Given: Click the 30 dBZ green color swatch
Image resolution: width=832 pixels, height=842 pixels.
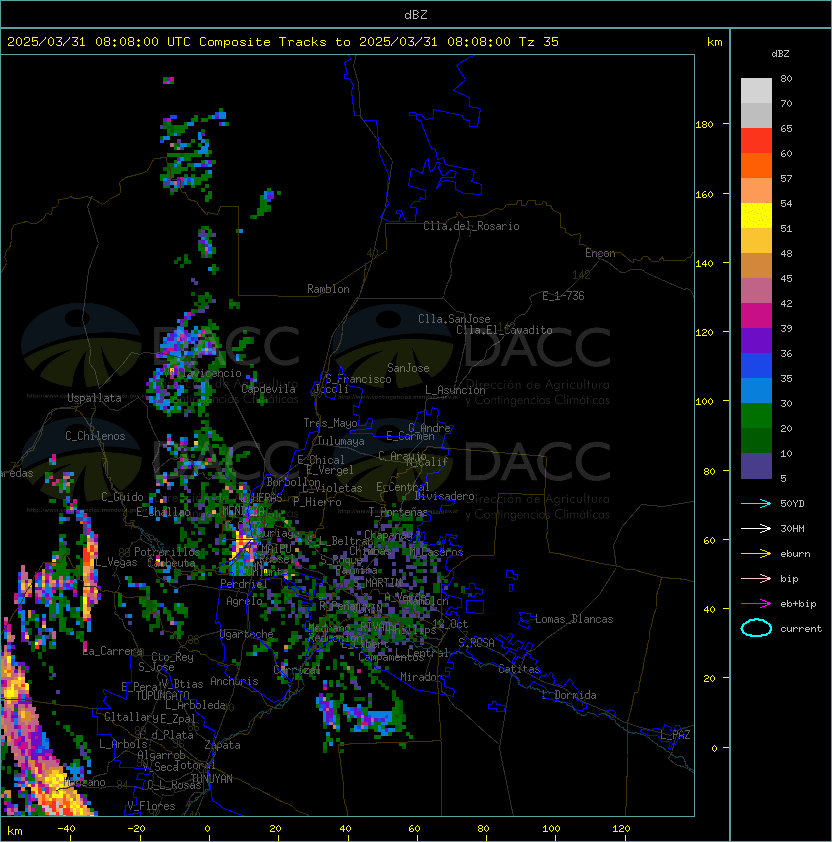Looking at the screenshot, I should pyautogui.click(x=756, y=416).
